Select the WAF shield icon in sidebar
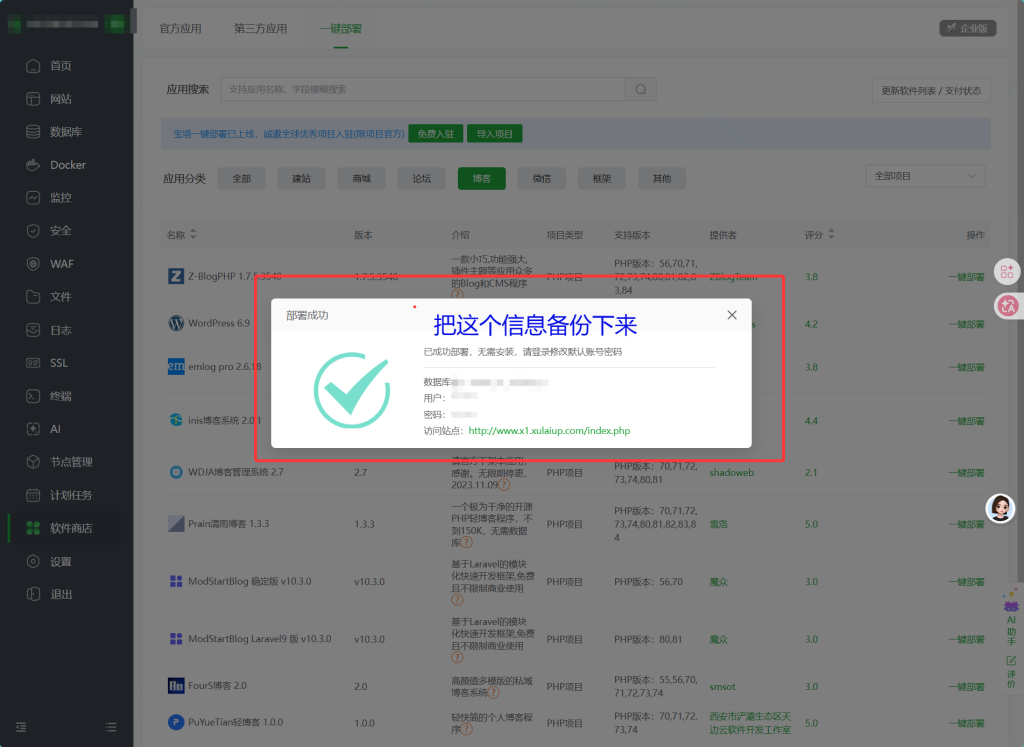Image resolution: width=1024 pixels, height=747 pixels. pyautogui.click(x=33, y=264)
